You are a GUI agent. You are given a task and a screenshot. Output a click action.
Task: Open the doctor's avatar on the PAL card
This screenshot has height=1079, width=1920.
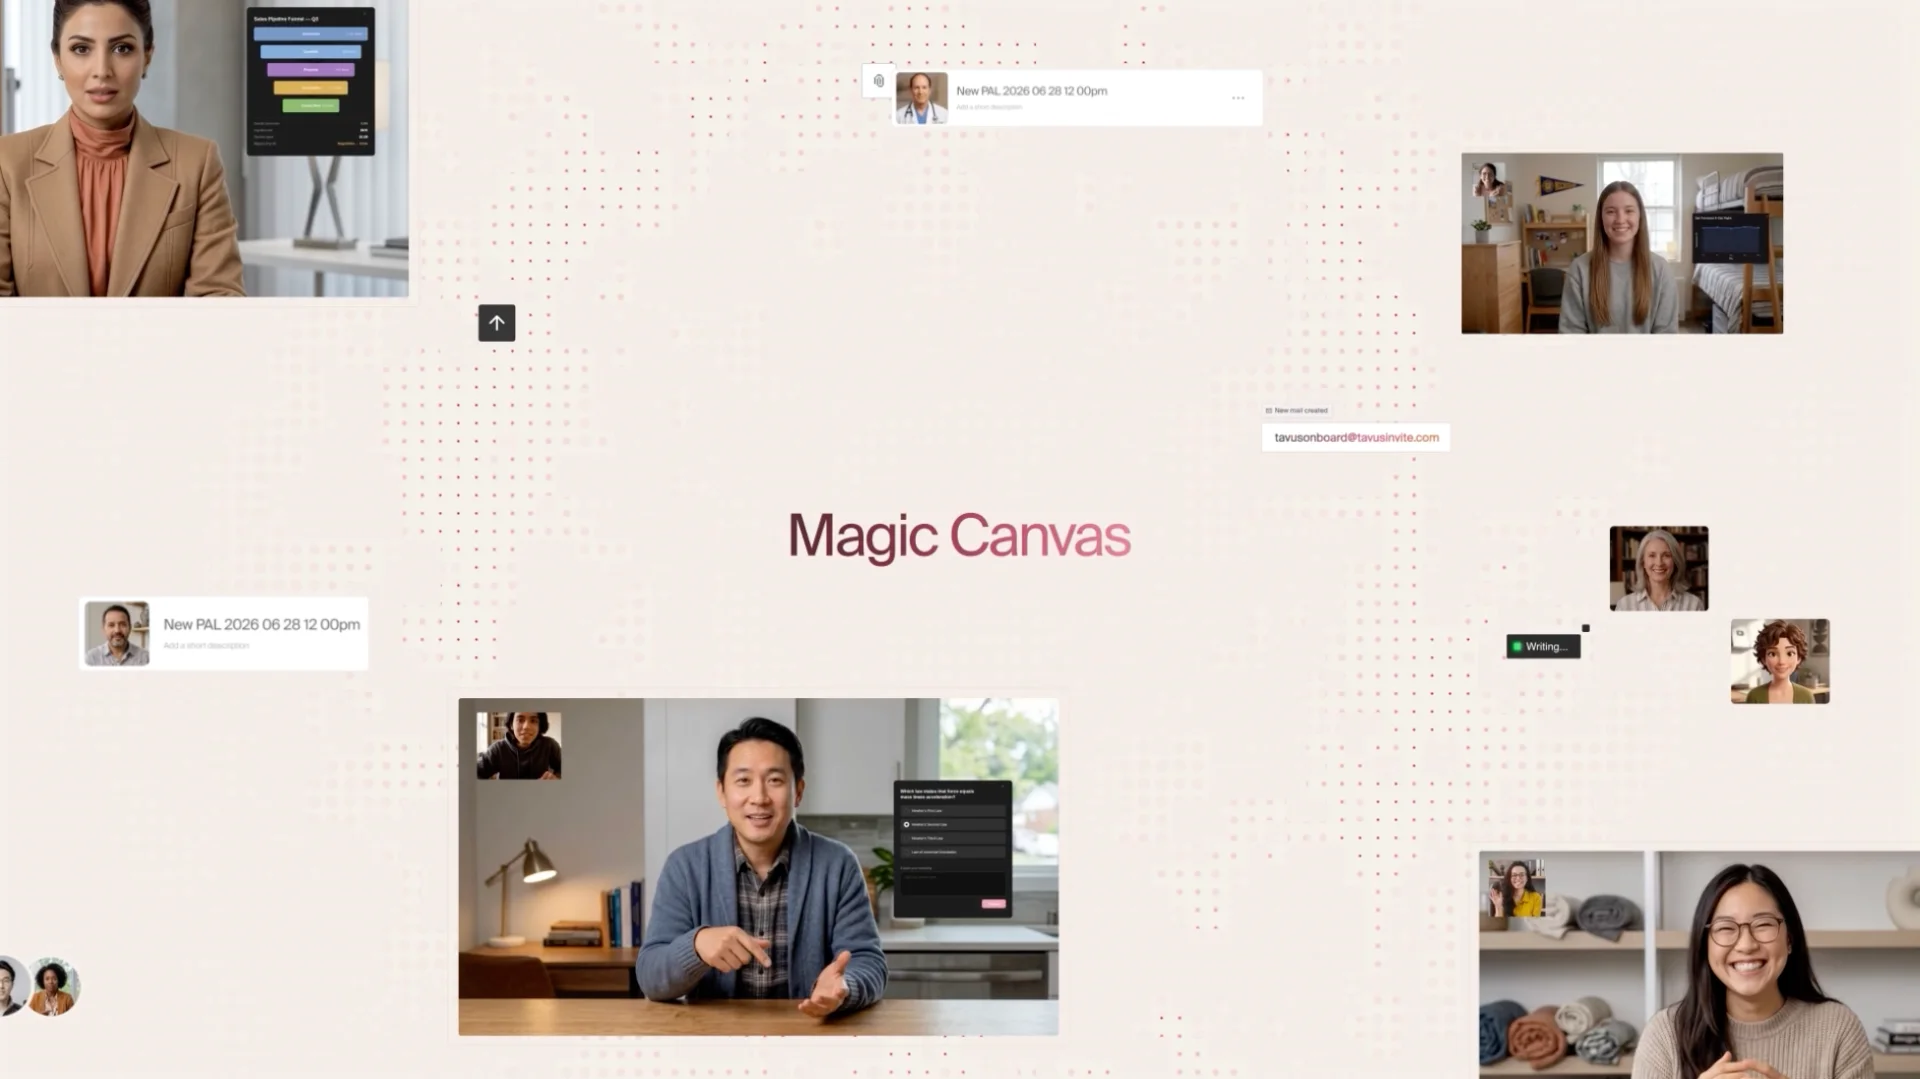(921, 98)
